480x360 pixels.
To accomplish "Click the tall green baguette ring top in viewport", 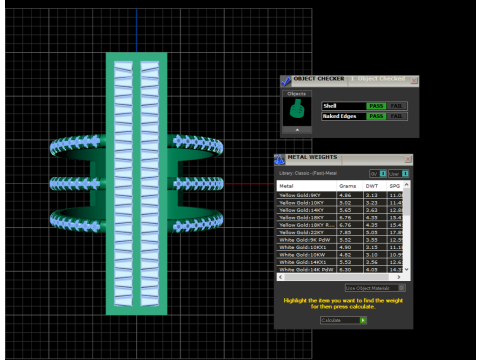I will click(136, 183).
